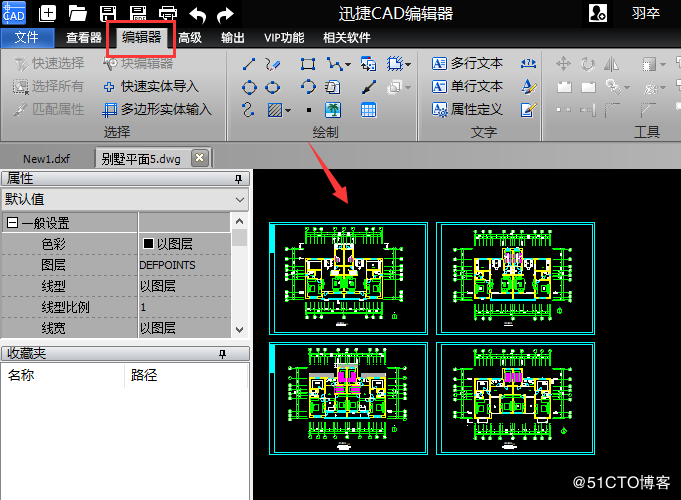Undo the last action
The height and width of the screenshot is (500, 681).
point(198,15)
